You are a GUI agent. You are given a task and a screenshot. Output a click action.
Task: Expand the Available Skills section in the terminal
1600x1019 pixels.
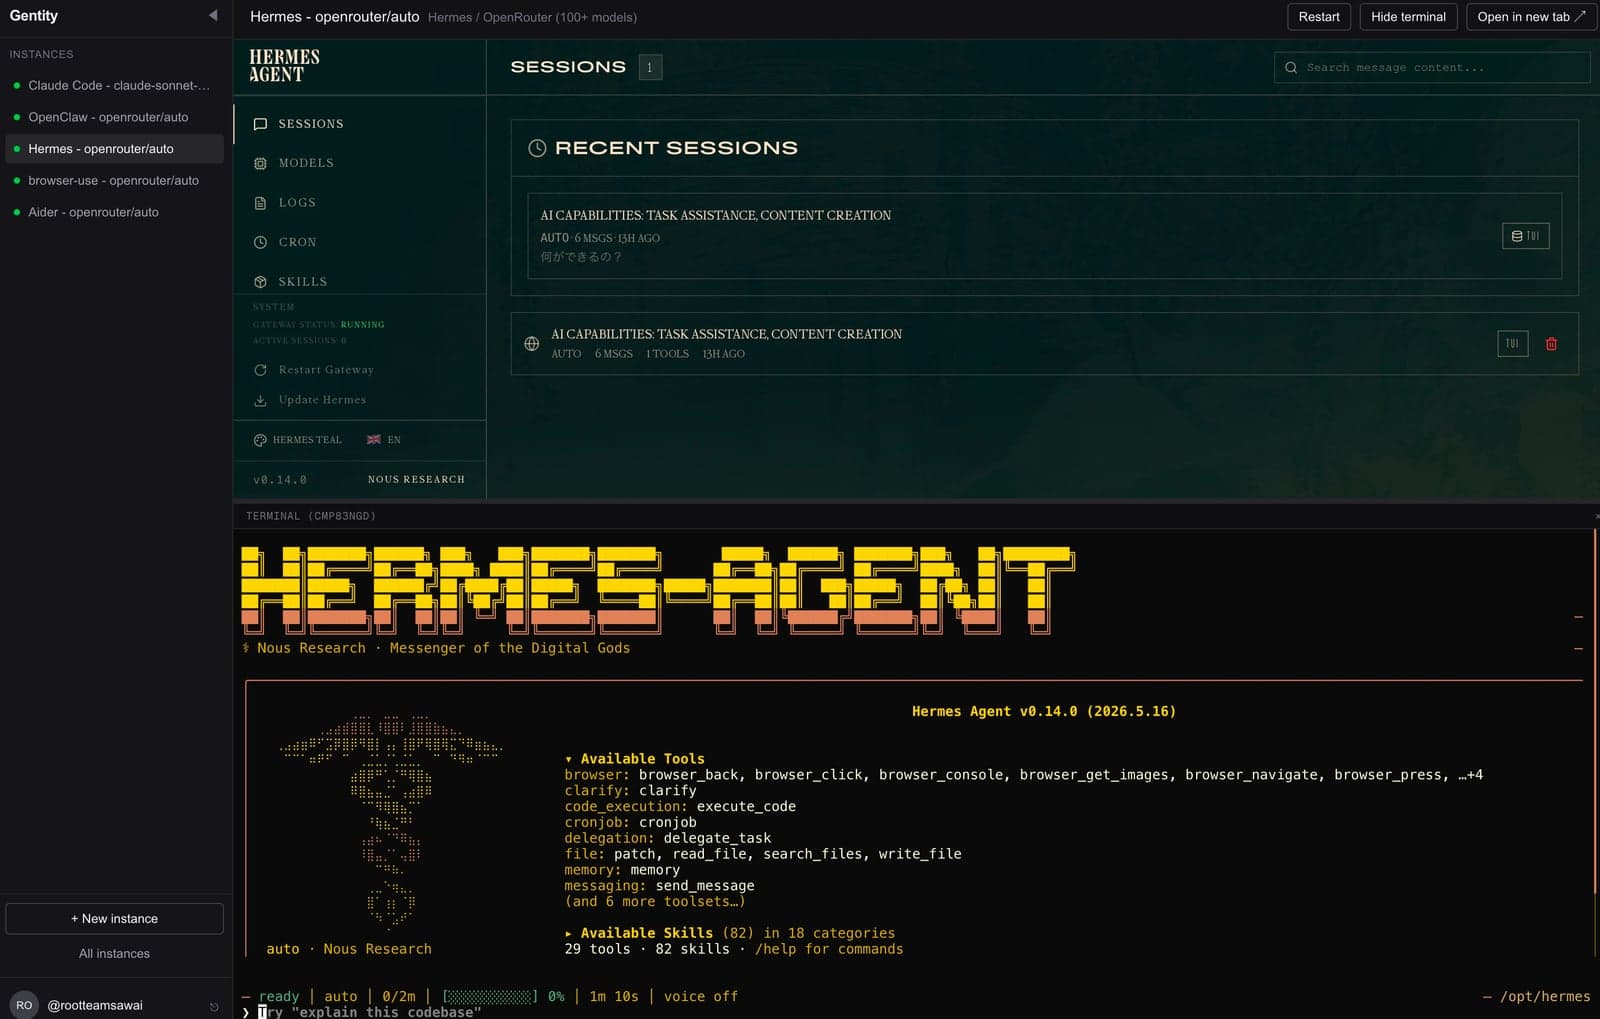click(x=730, y=933)
